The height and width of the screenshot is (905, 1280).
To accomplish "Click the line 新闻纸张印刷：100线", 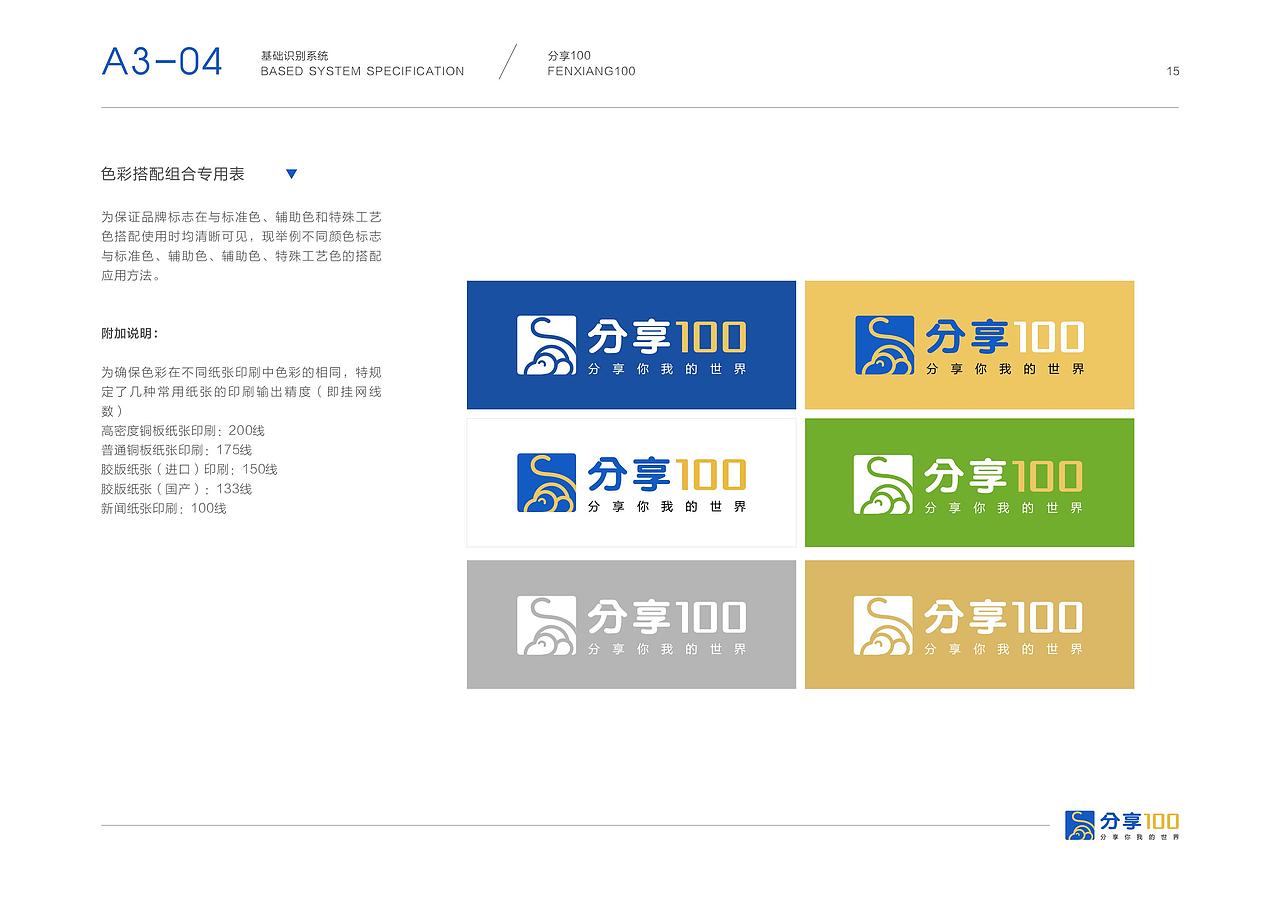I will [x=164, y=508].
